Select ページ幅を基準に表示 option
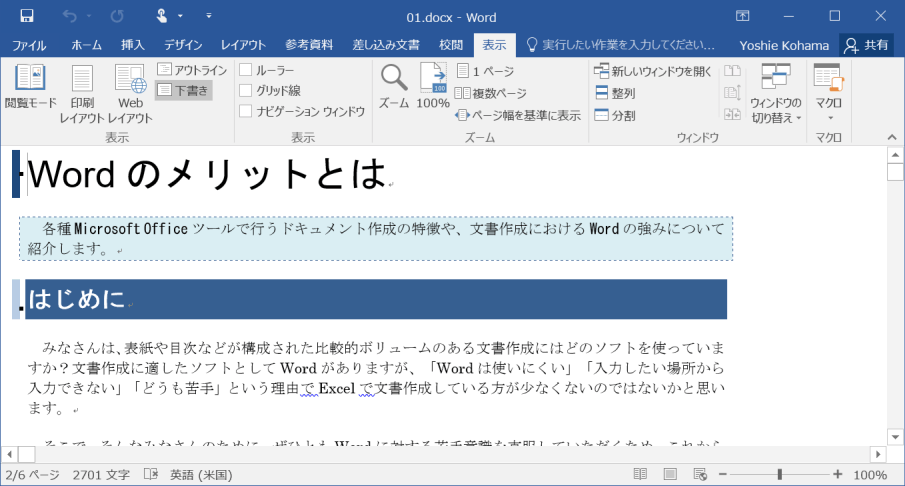 point(518,115)
